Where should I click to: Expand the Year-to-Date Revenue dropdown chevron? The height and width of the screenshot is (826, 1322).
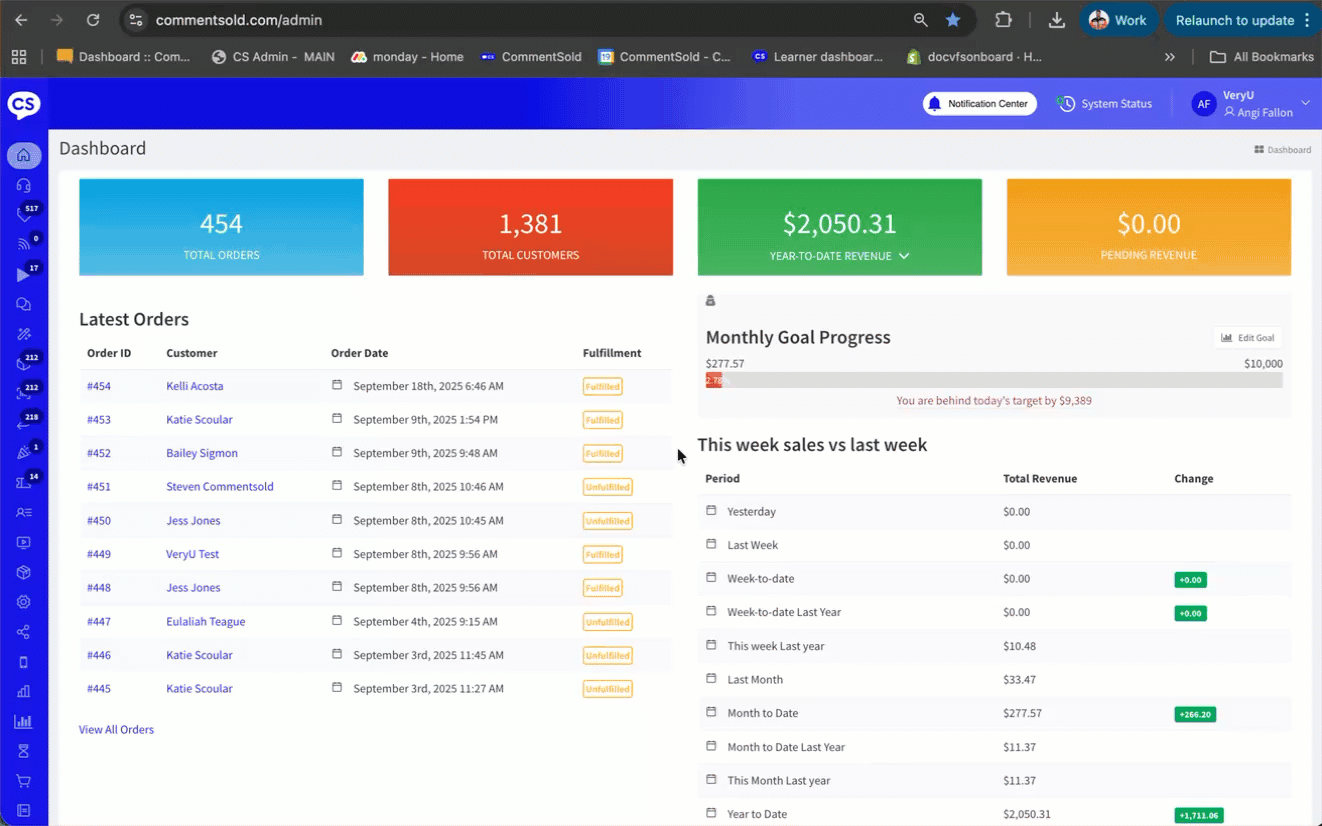tap(904, 256)
